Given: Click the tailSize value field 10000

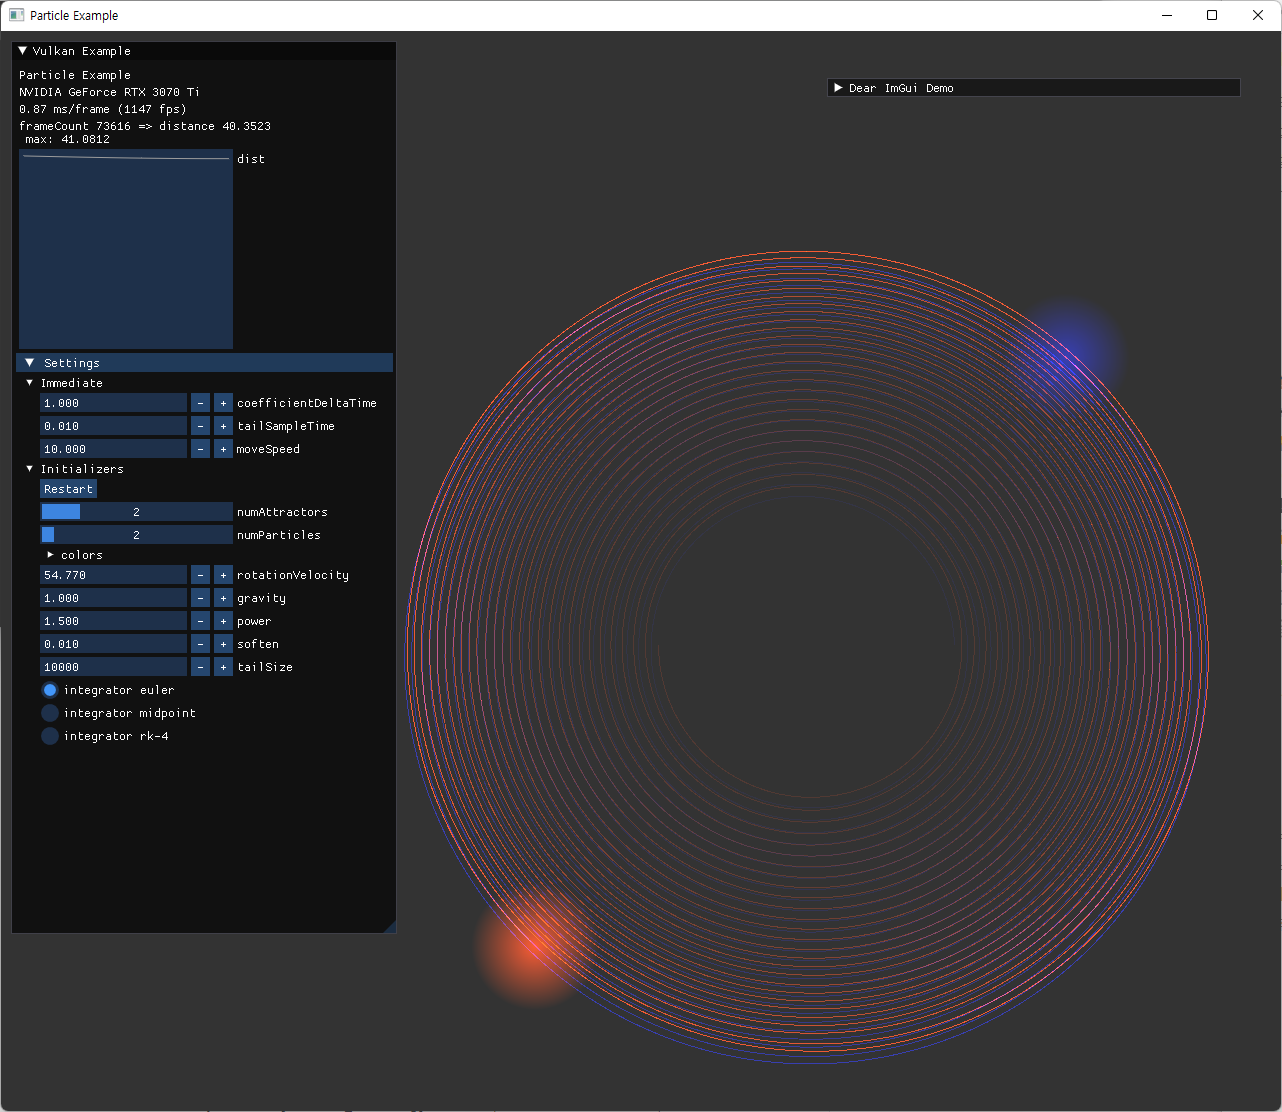Looking at the screenshot, I should (x=113, y=667).
